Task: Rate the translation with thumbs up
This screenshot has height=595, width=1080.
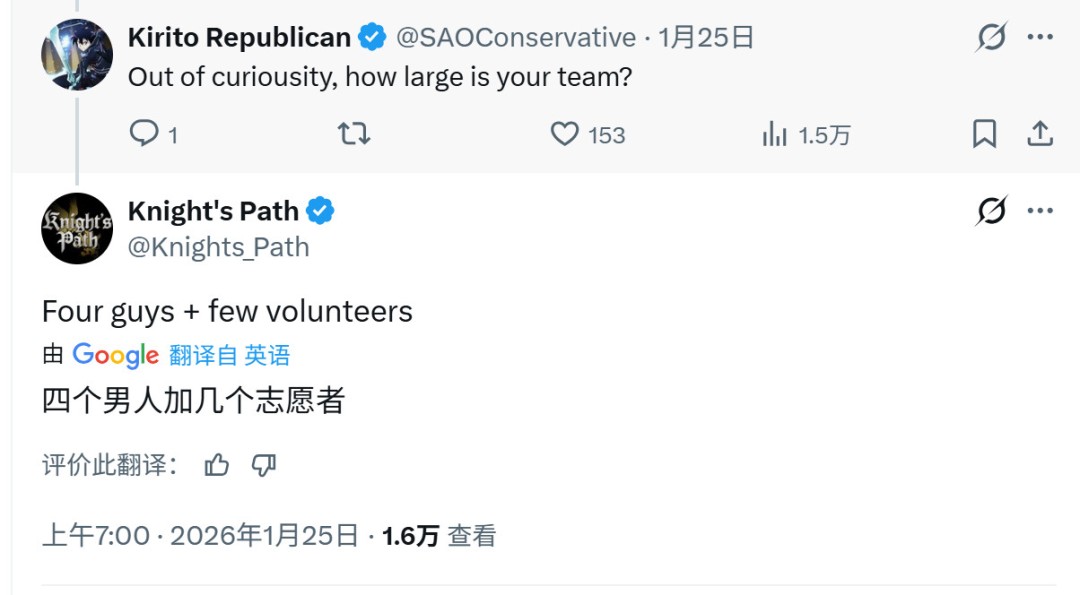Action: coord(217,465)
